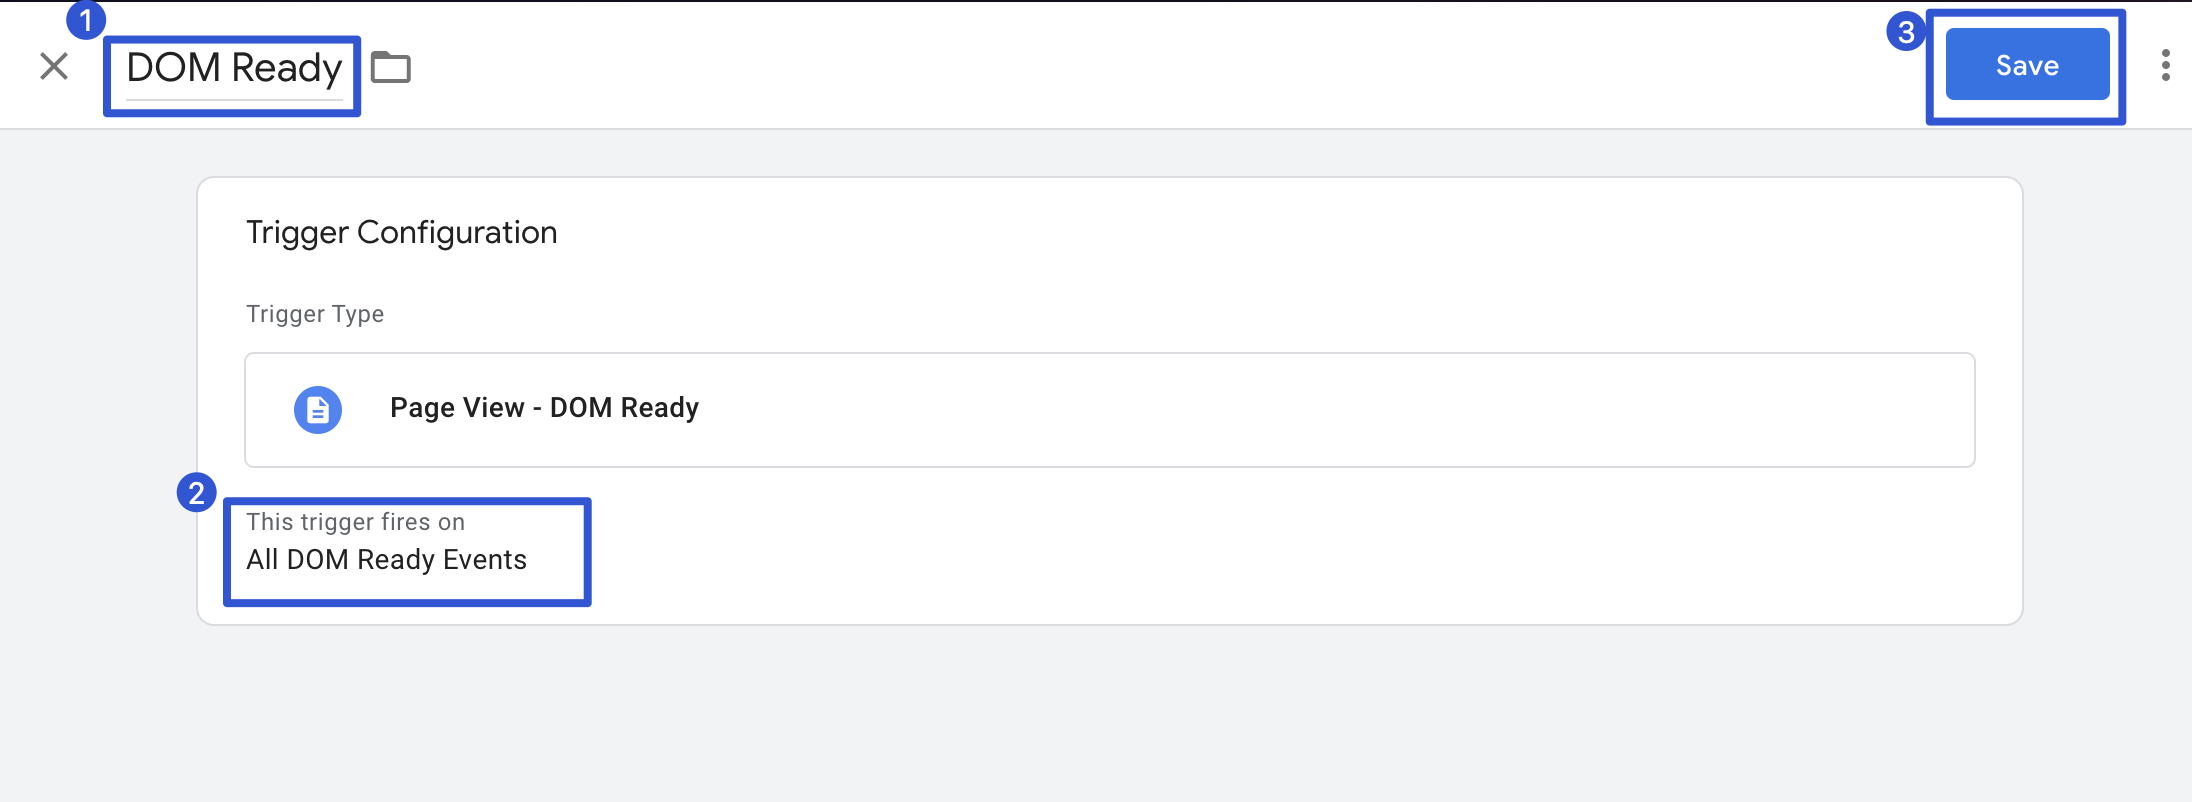Click the All DOM Ready Events text
Viewport: 2192px width, 802px height.
(x=386, y=560)
